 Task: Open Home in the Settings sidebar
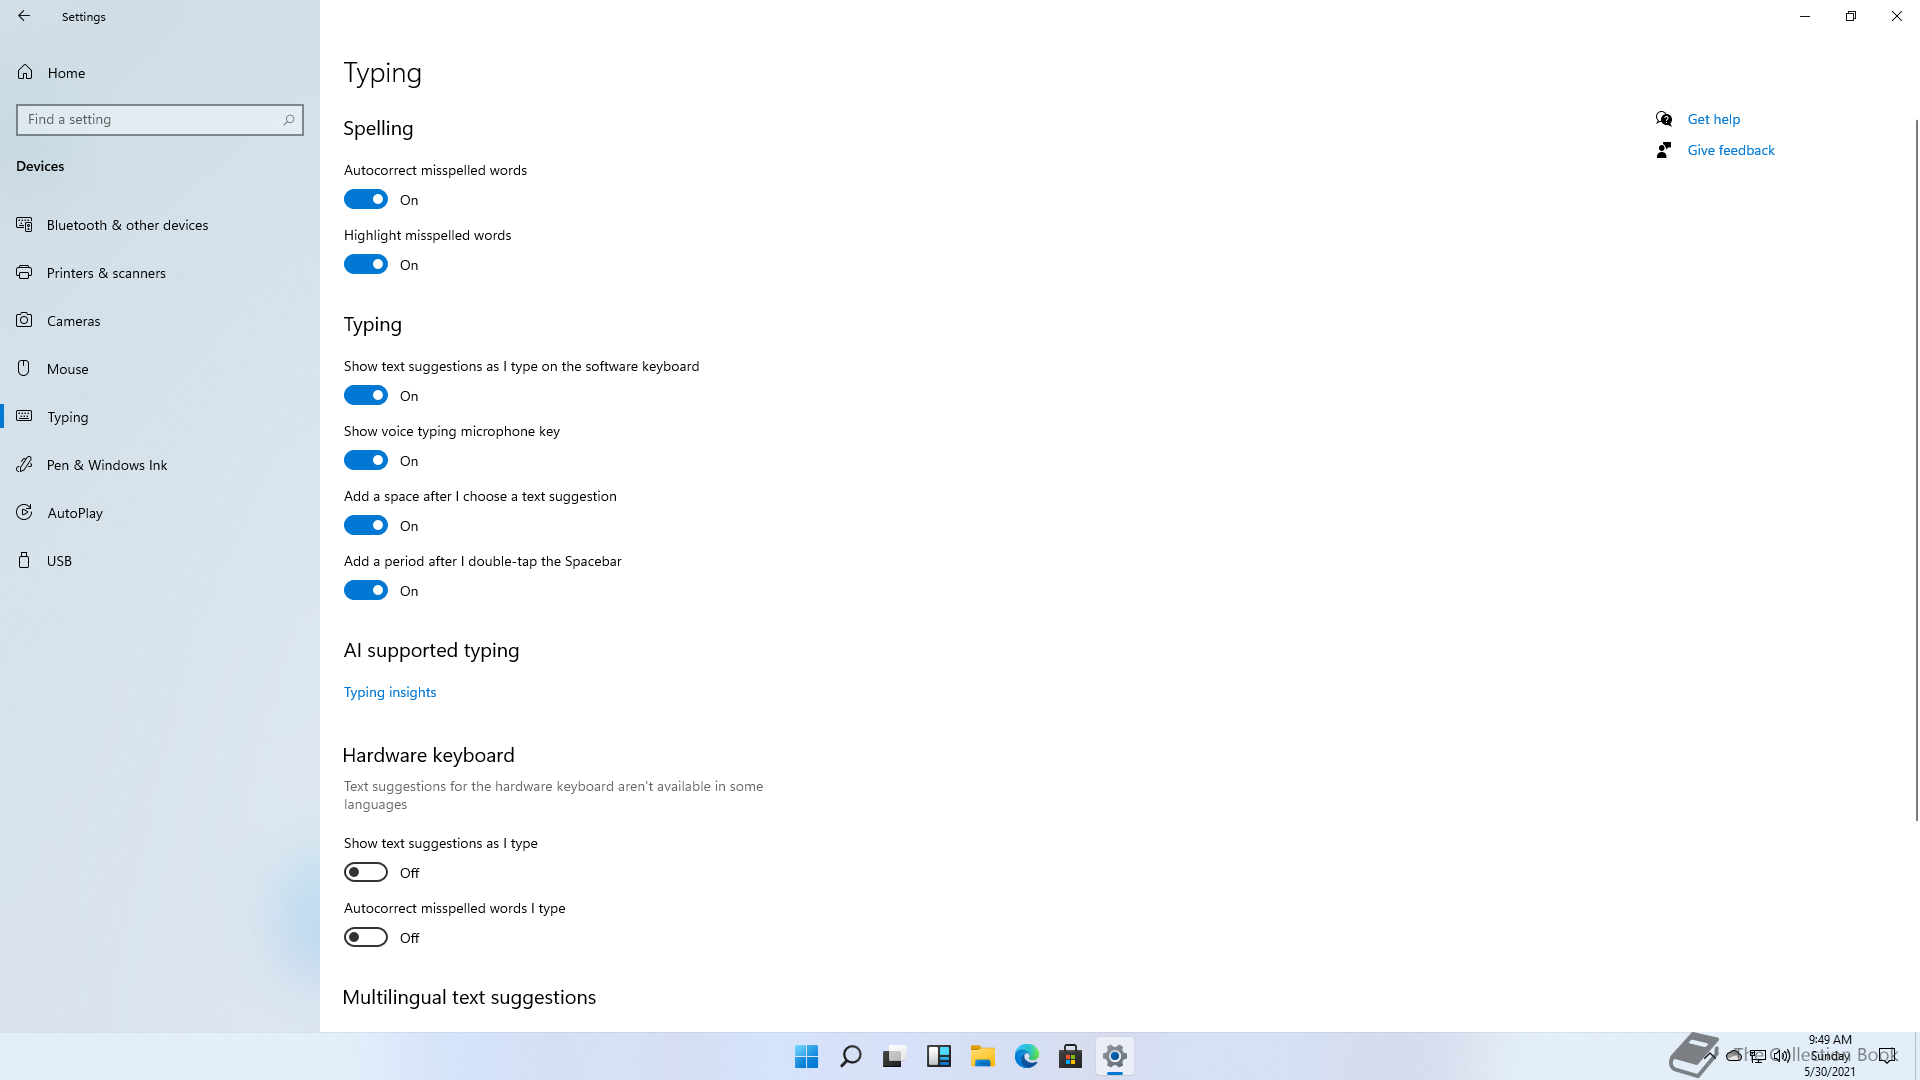[160, 72]
